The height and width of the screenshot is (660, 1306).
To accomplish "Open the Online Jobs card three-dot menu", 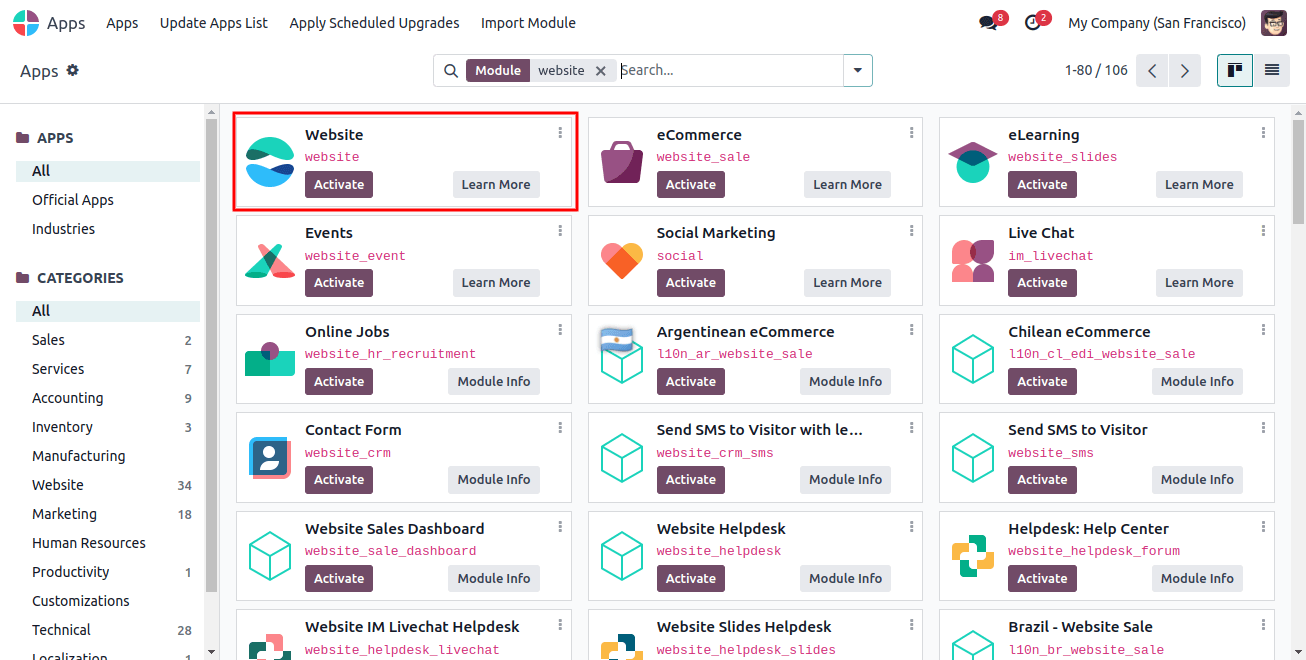I will point(560,329).
